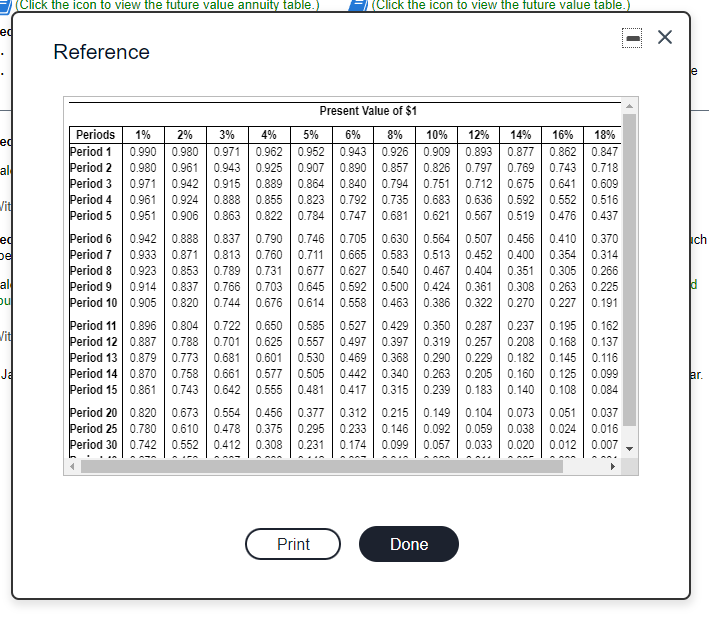The image size is (709, 623).
Task: Click the 12% column header
Action: [478, 135]
